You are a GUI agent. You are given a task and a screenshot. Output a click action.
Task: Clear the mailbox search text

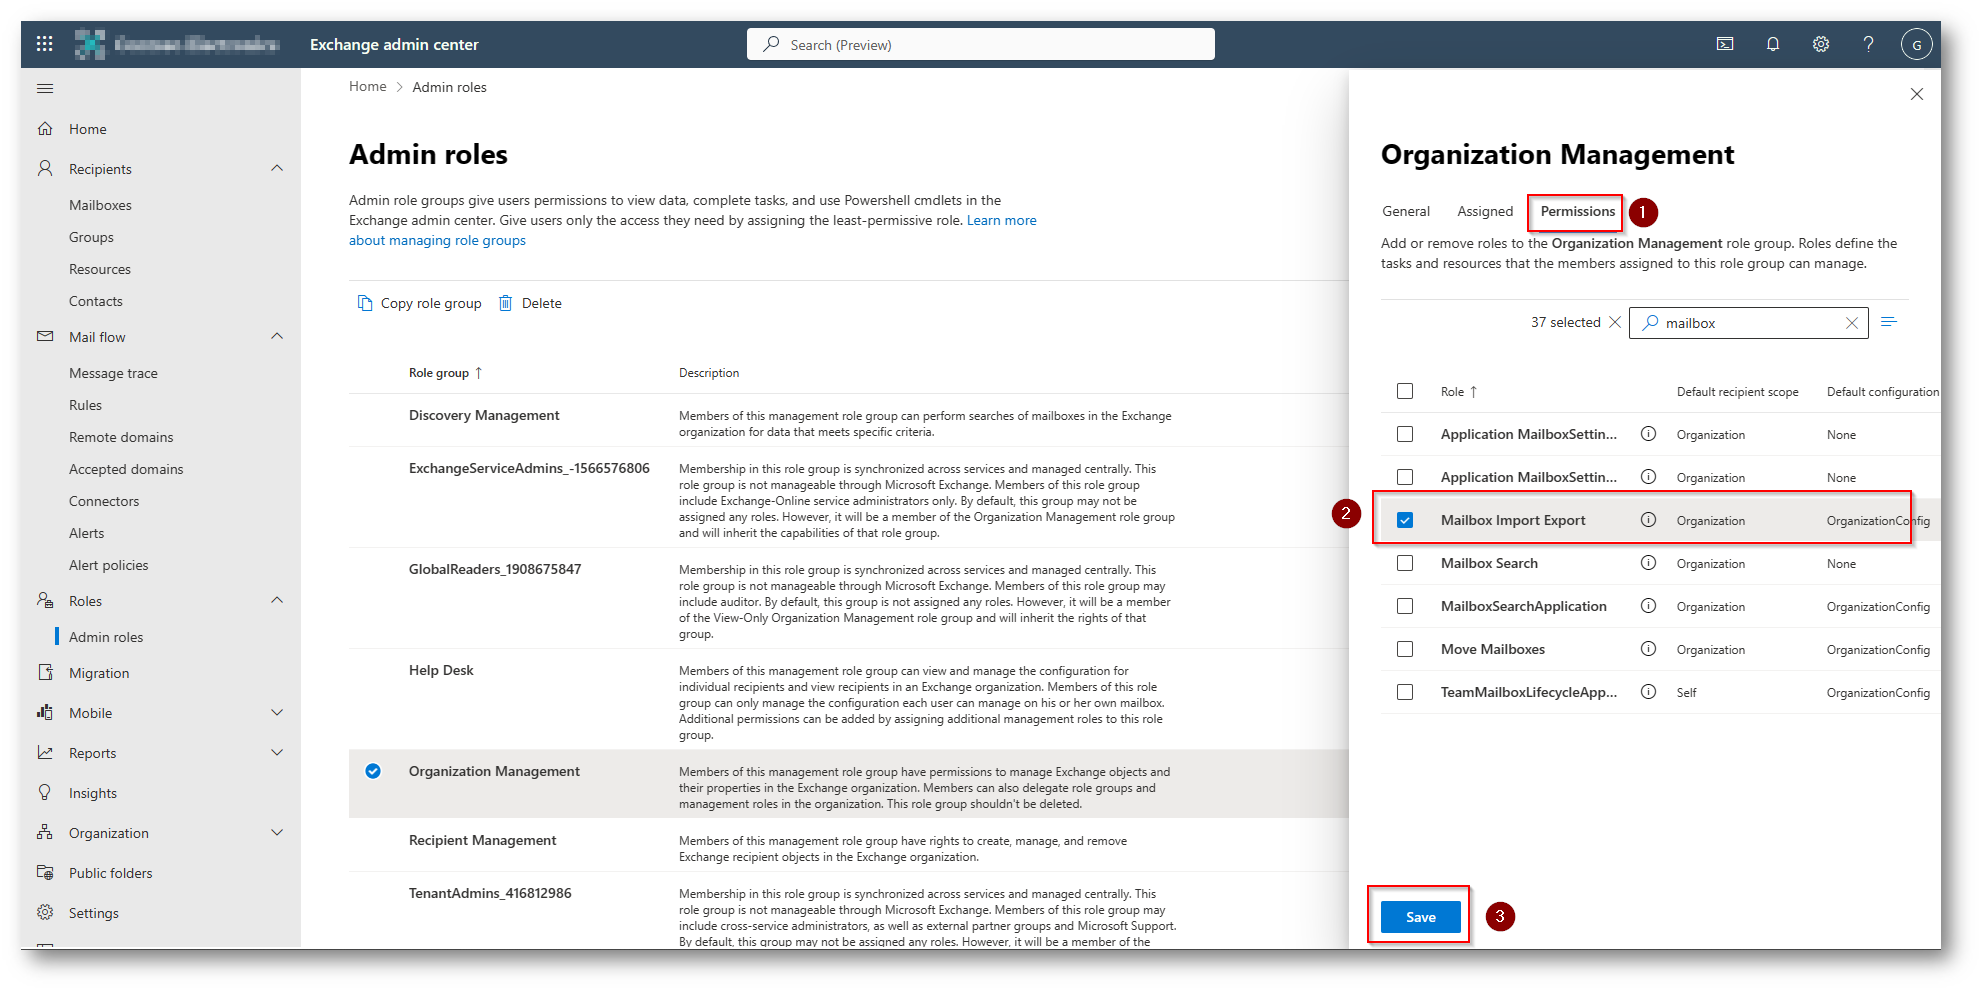[1852, 323]
